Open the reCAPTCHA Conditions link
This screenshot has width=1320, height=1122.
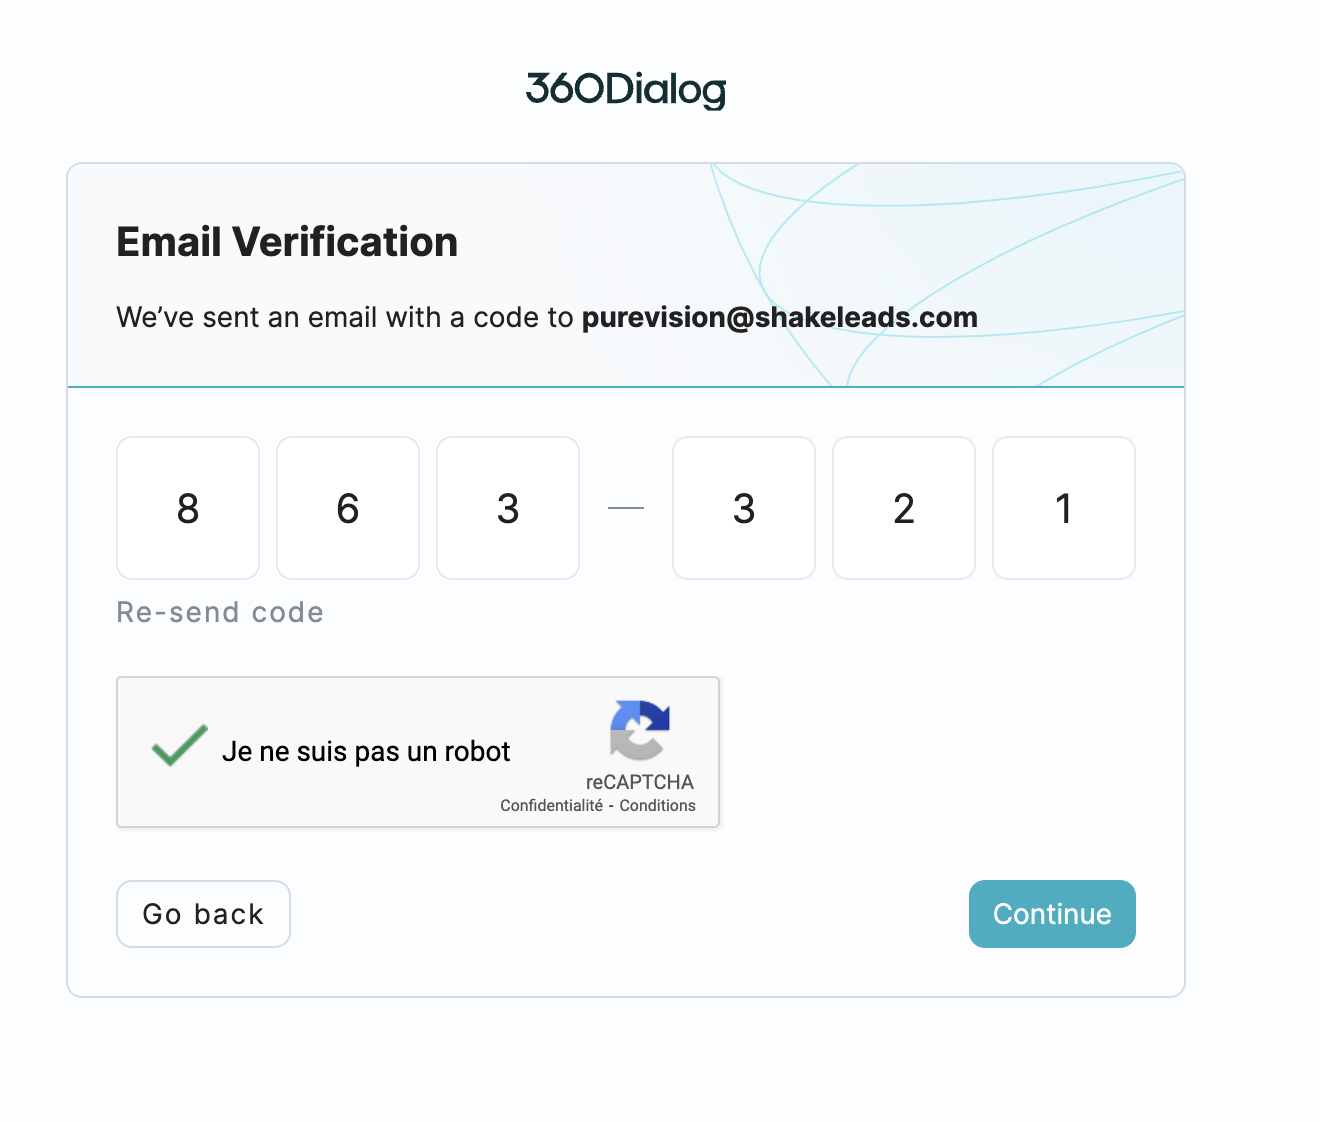[657, 806]
